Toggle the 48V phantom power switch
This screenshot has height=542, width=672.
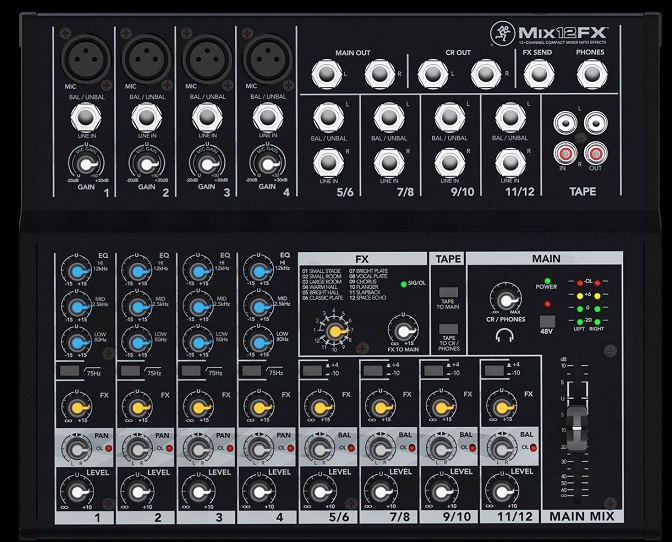click(547, 324)
